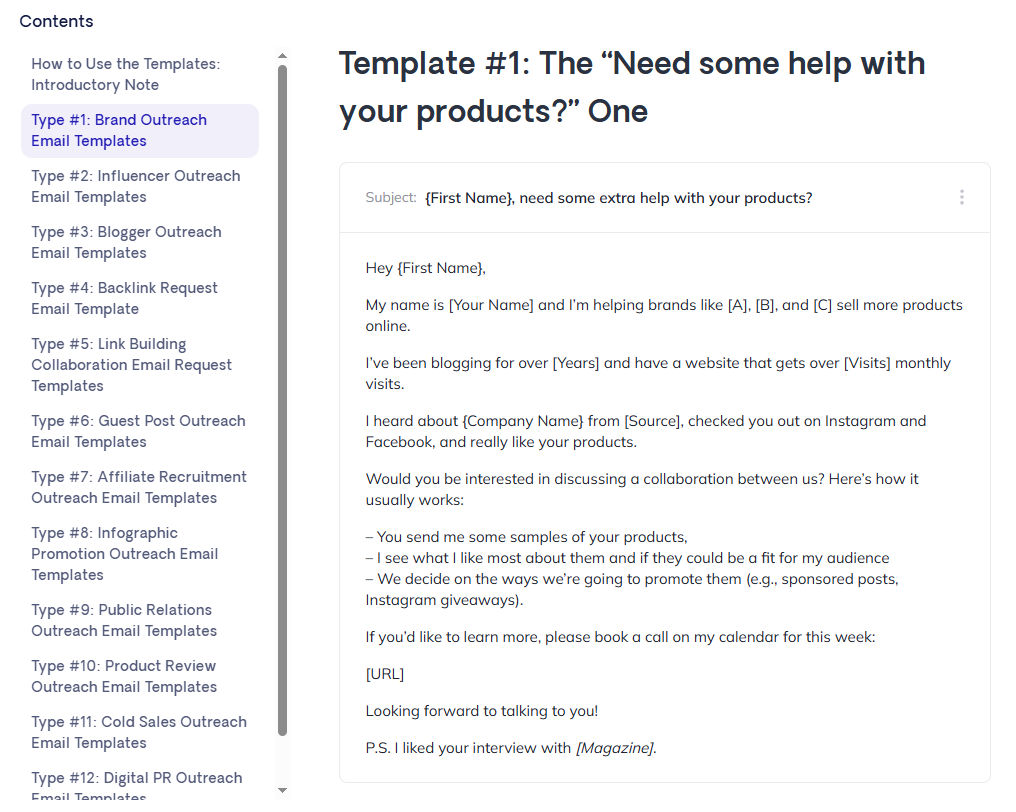This screenshot has height=812, width=1016.
Task: Open 'Type #6: Guest Post Outreach Email Templates'
Action: point(138,431)
